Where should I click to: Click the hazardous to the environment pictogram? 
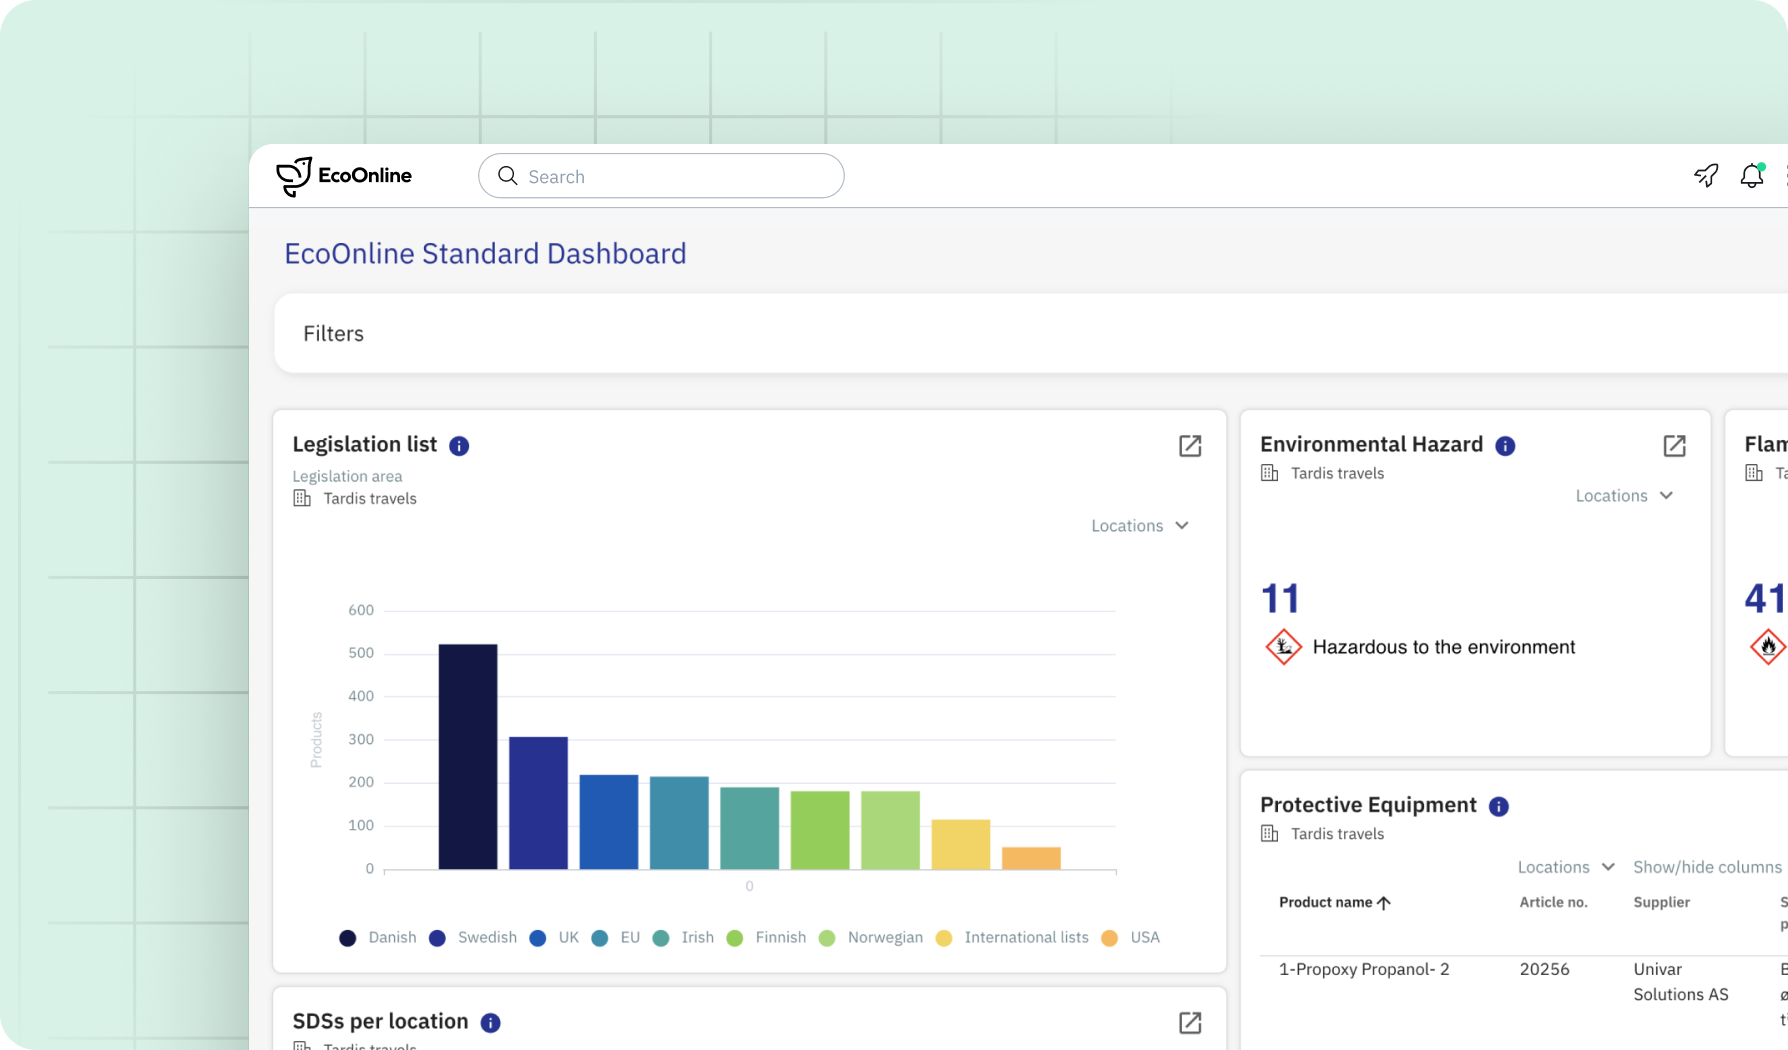(1282, 646)
